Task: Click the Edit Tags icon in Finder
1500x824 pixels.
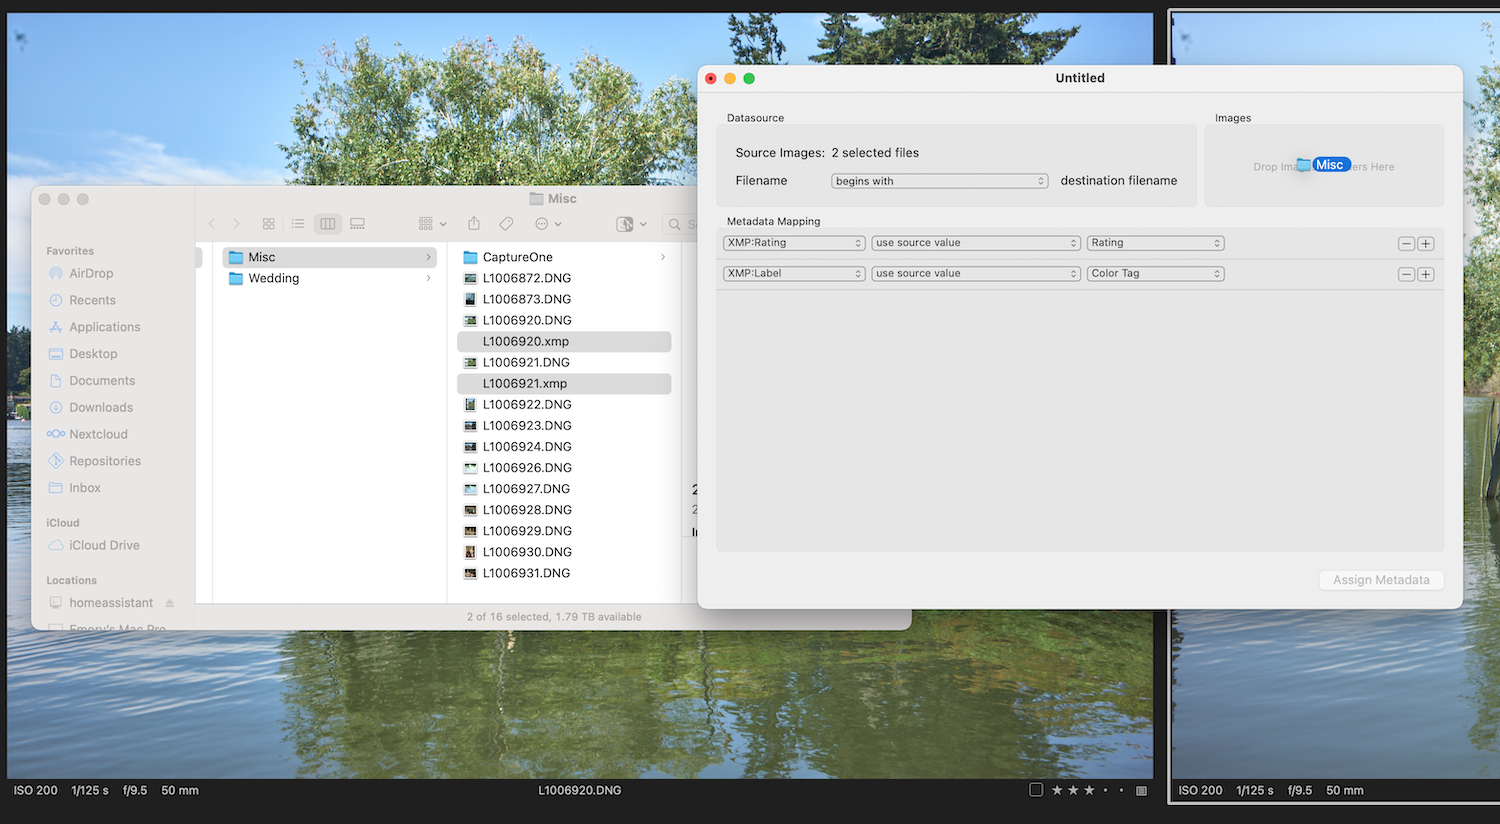Action: [506, 224]
